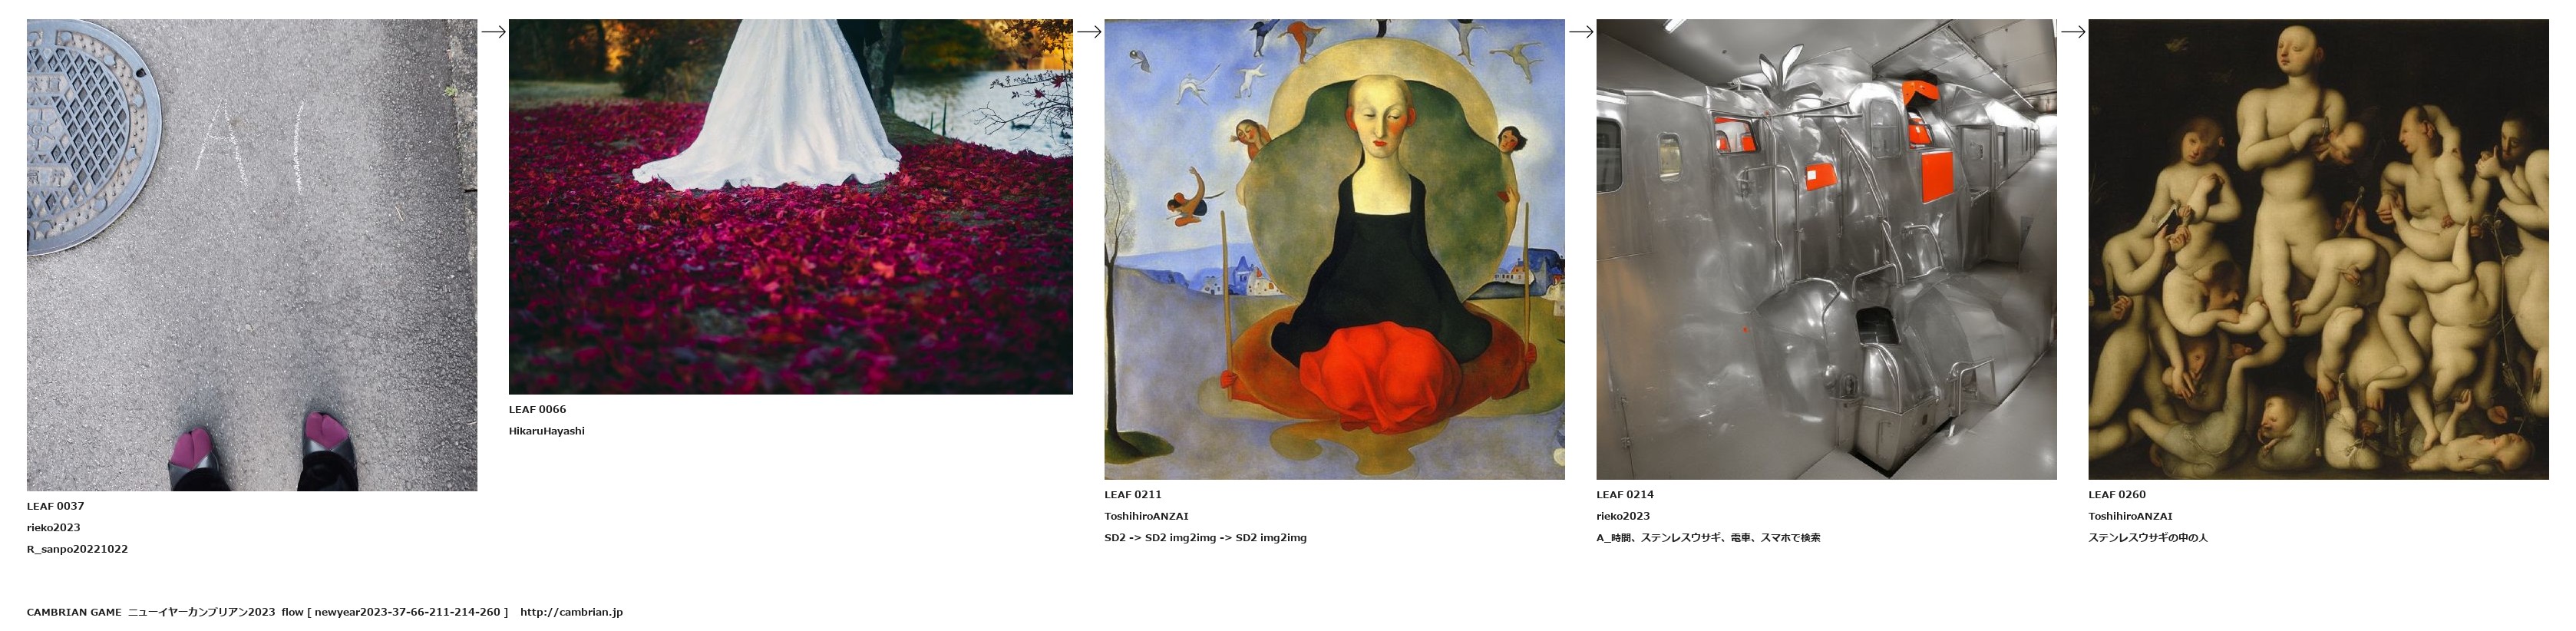
Task: Open the seated woman in red skirt painting
Action: pos(1334,249)
